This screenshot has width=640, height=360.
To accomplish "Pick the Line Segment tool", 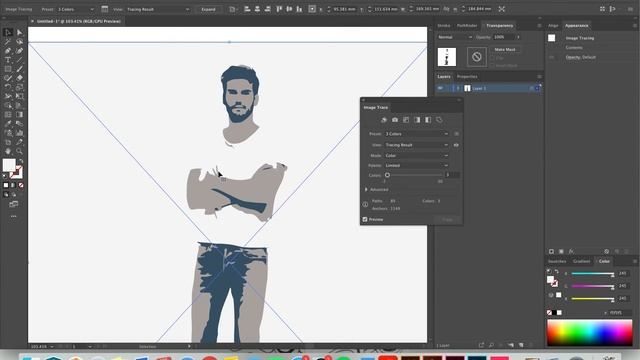I will pyautogui.click(x=19, y=60).
